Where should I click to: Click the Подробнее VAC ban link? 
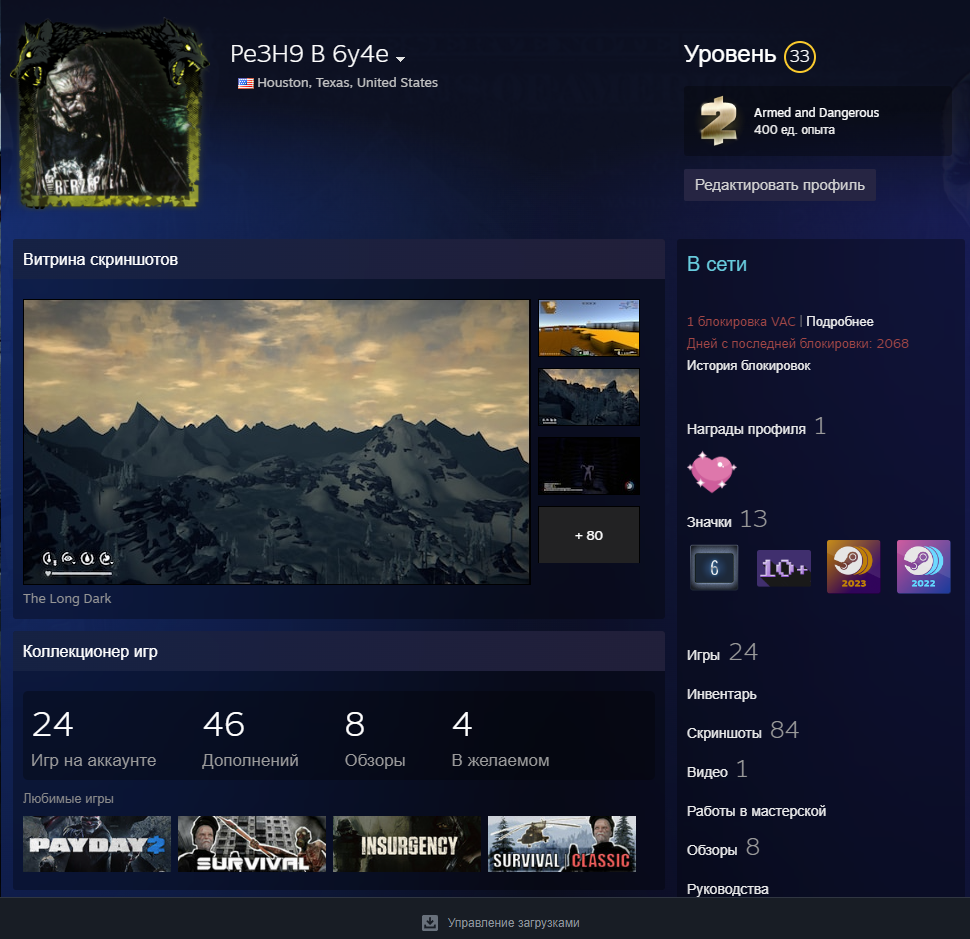click(839, 322)
